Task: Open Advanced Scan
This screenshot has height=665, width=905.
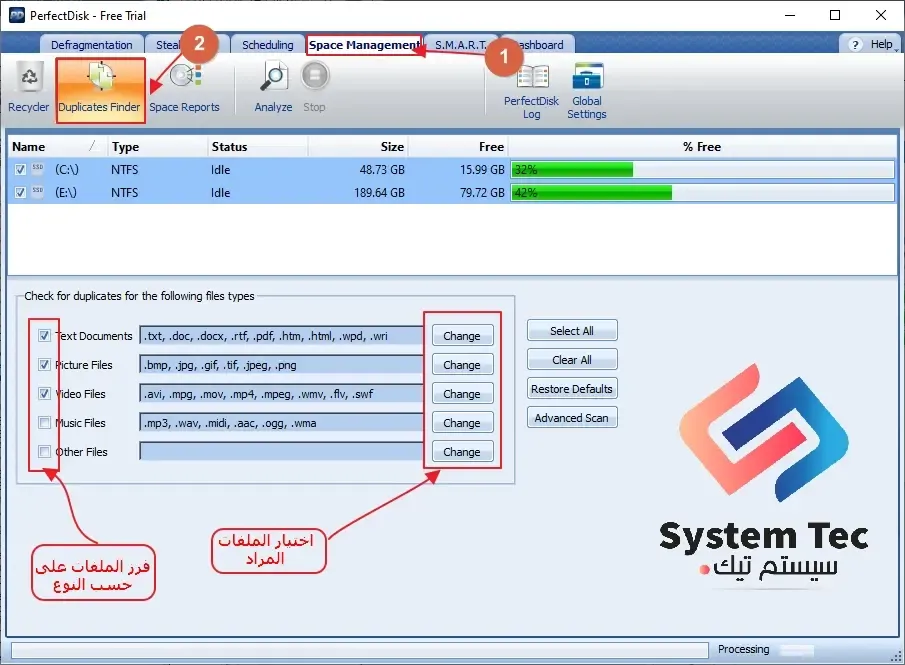Action: pyautogui.click(x=572, y=417)
